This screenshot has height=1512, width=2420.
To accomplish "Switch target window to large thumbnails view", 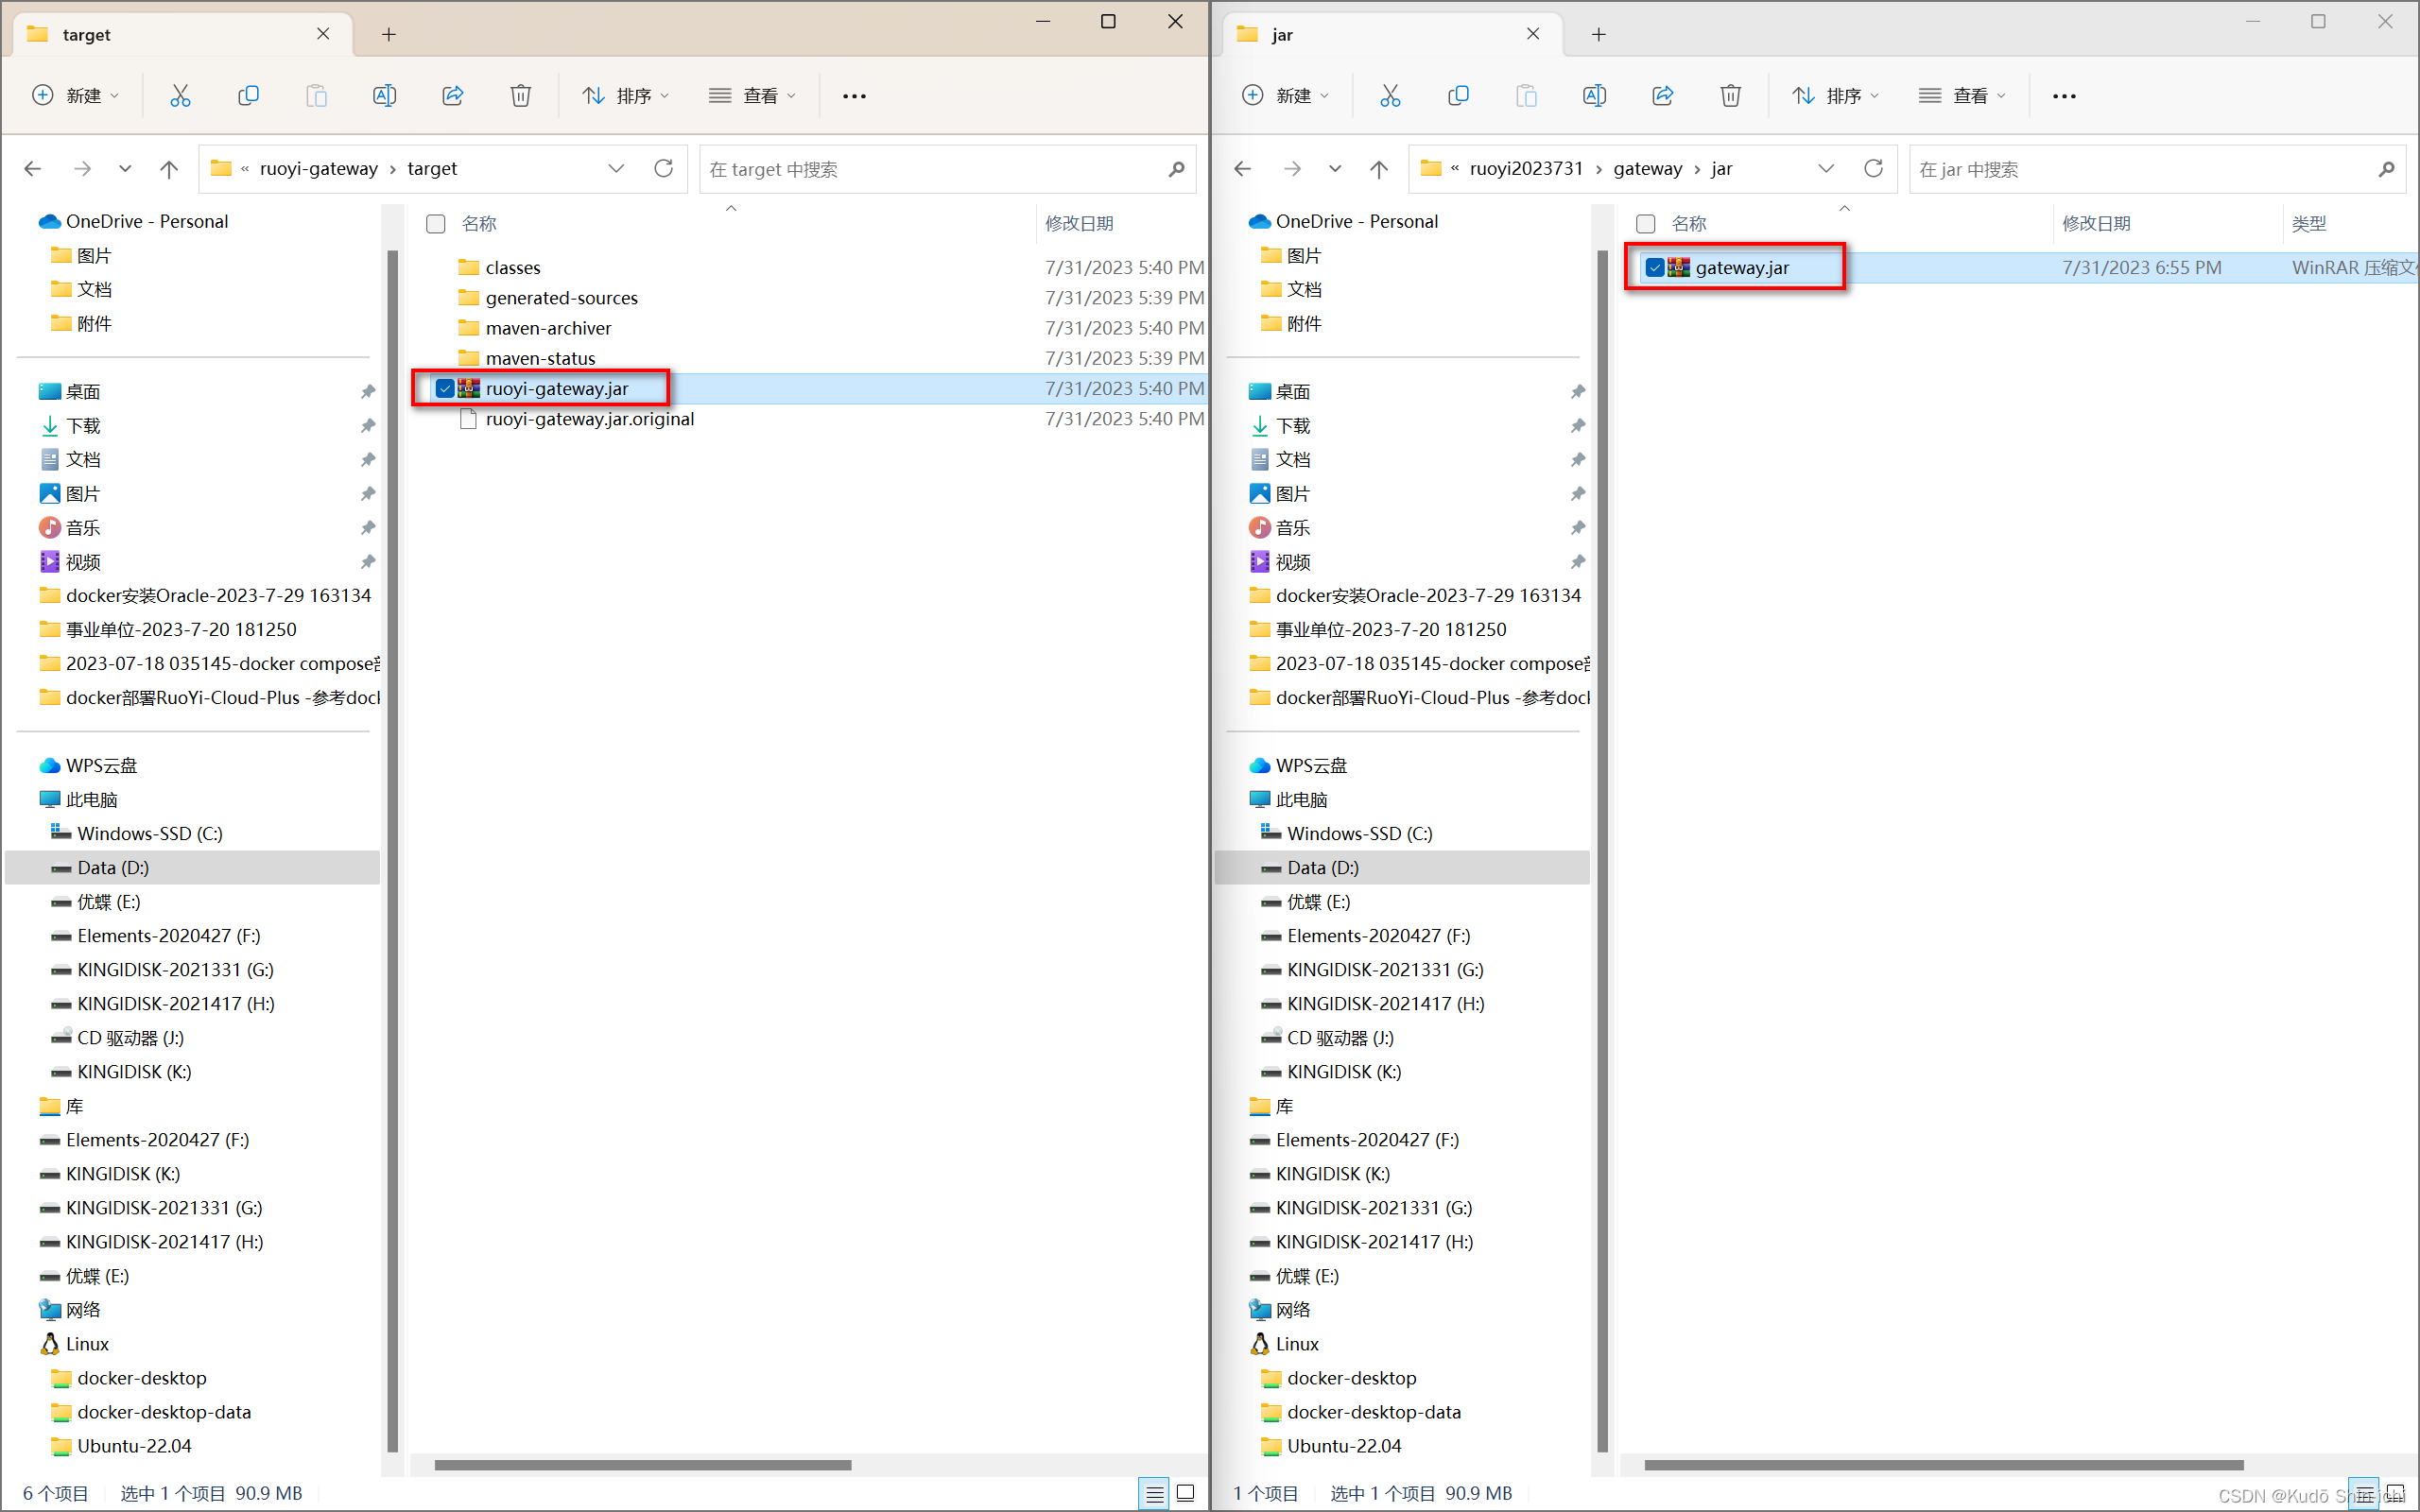I will 1186,1494.
